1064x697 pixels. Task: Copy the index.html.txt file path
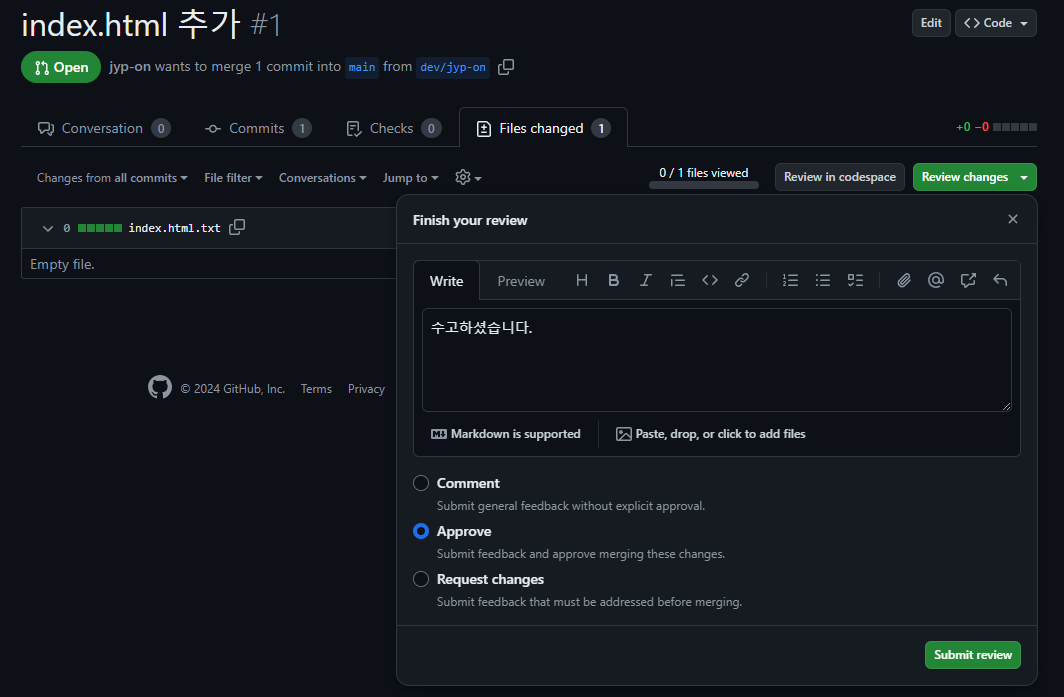[x=237, y=227]
